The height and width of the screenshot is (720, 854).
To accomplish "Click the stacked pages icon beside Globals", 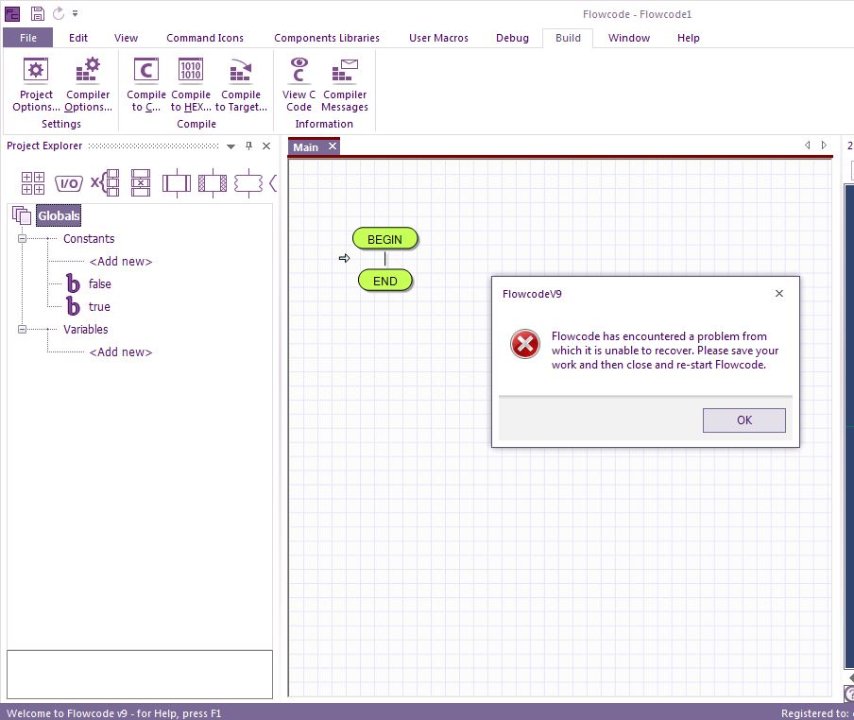I will point(22,216).
